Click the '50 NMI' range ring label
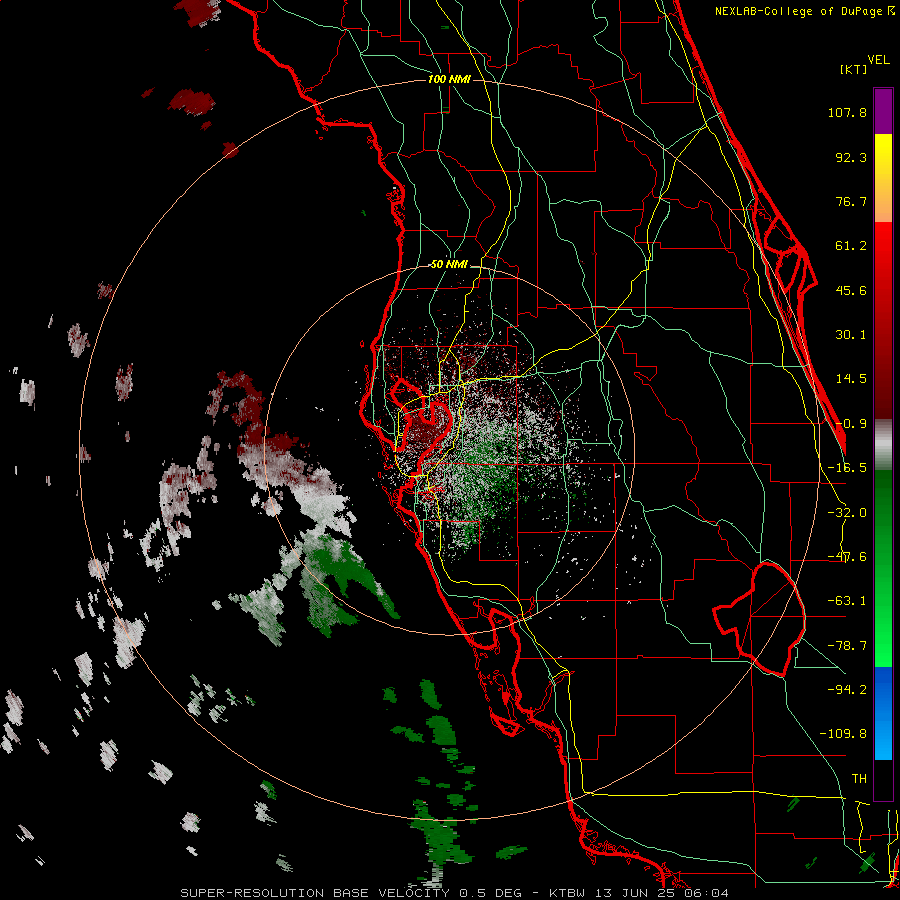This screenshot has width=900, height=900. [x=449, y=265]
